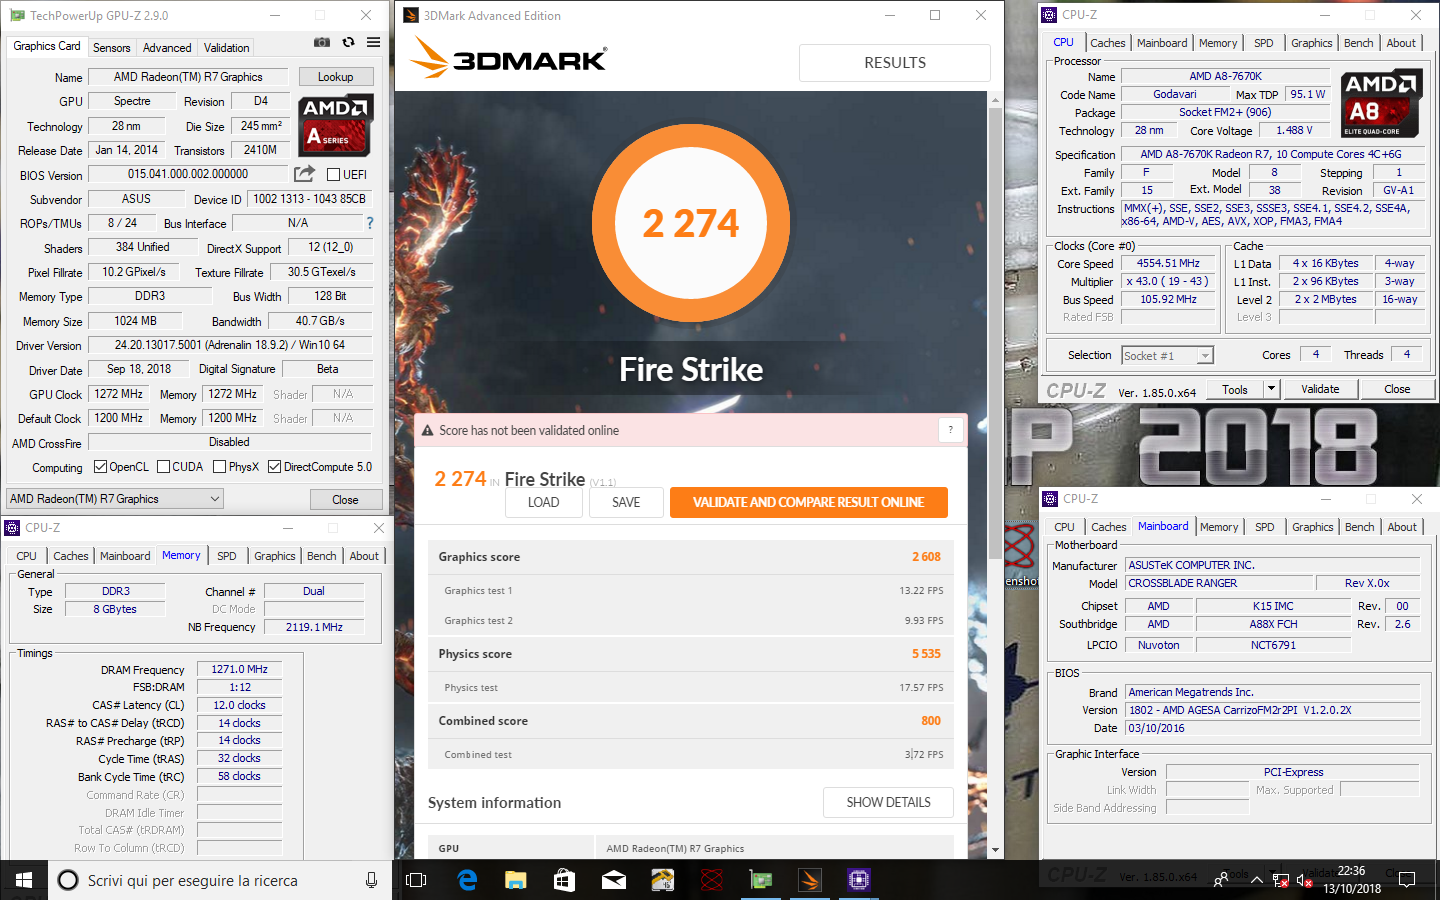Toggle the OpenCL computing checkbox
1440x900 pixels.
[x=100, y=467]
